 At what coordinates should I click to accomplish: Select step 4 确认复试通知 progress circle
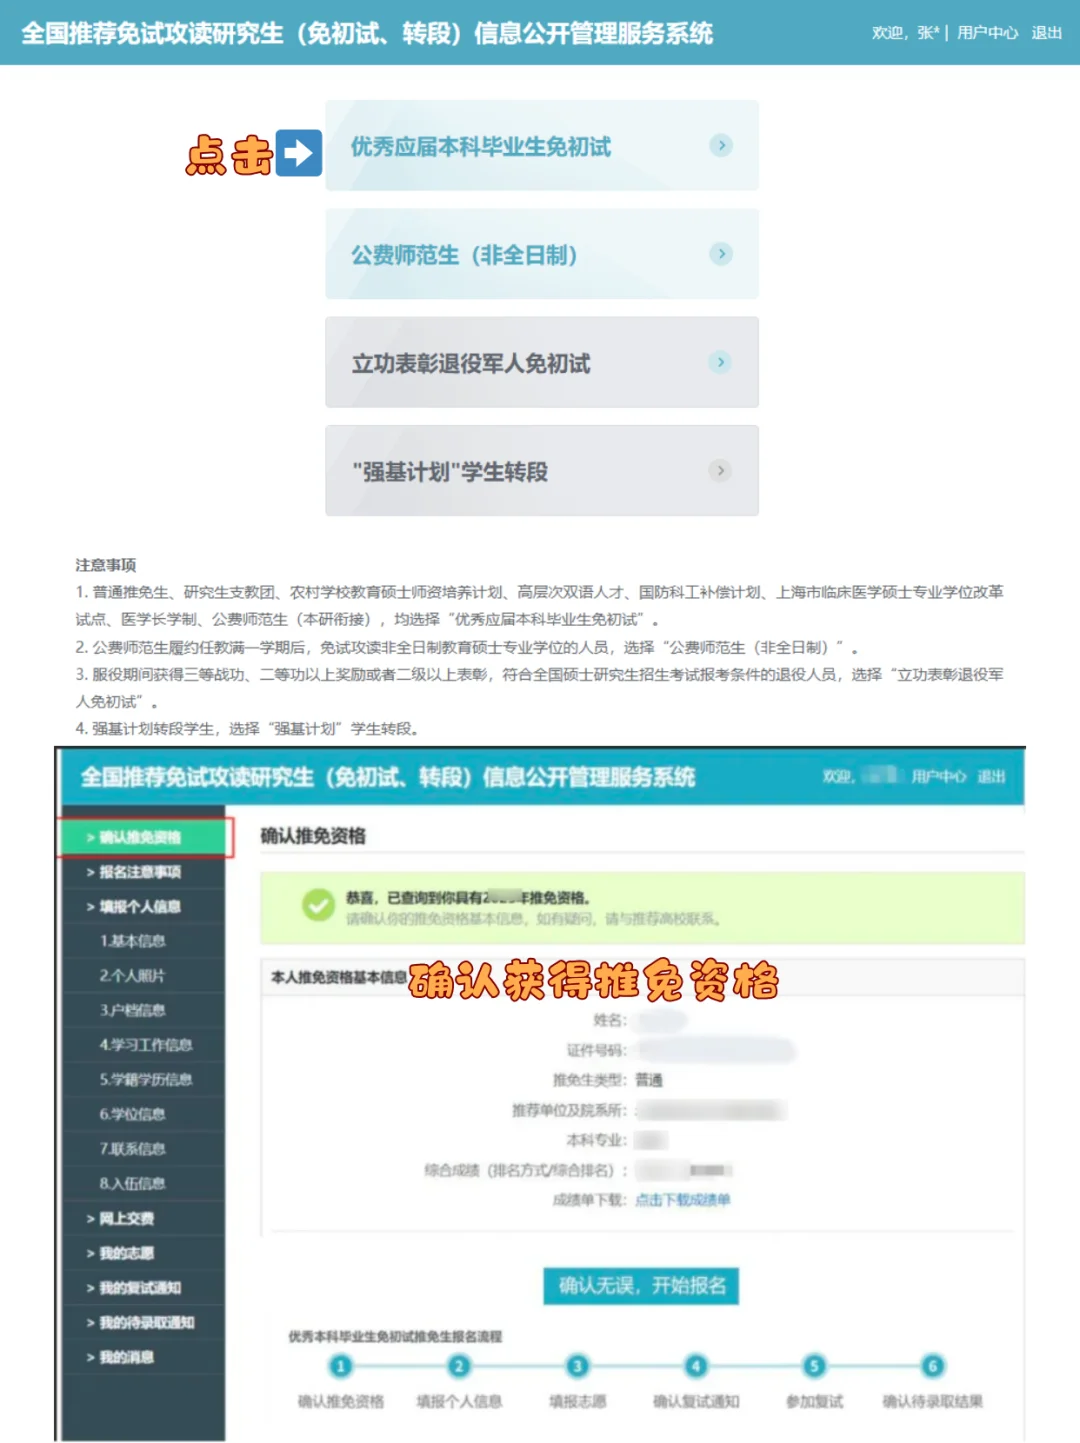(x=696, y=1366)
